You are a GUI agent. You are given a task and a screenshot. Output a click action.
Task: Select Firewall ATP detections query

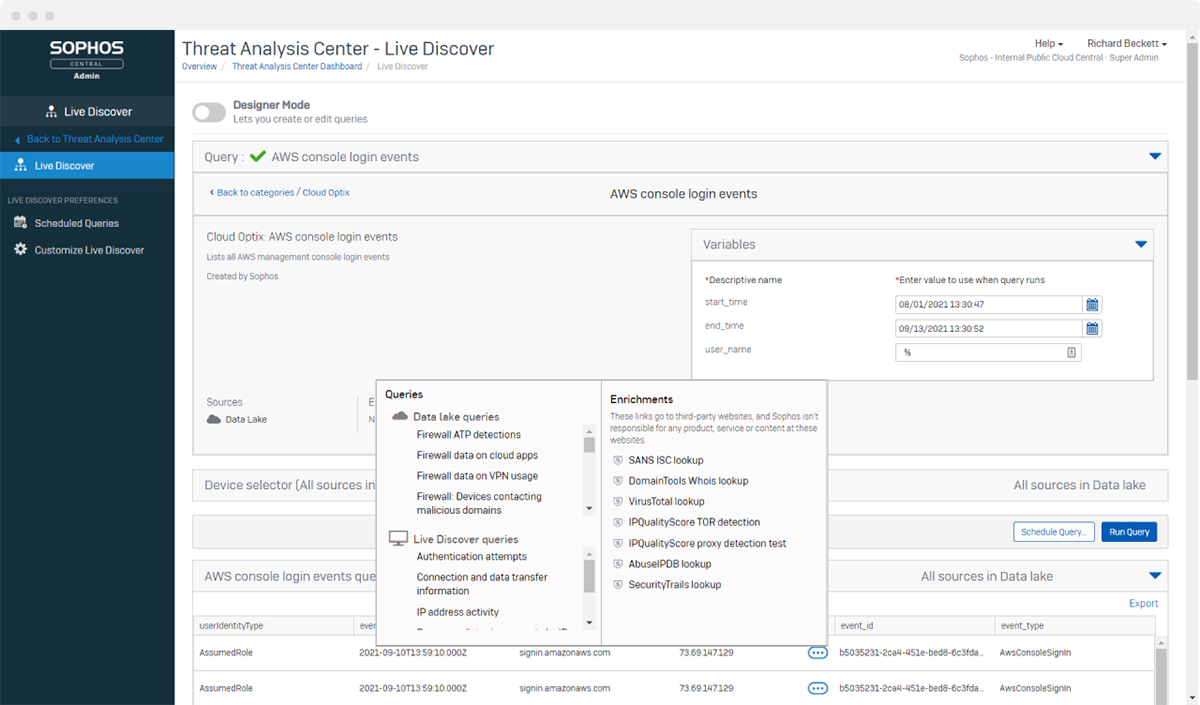coord(468,435)
